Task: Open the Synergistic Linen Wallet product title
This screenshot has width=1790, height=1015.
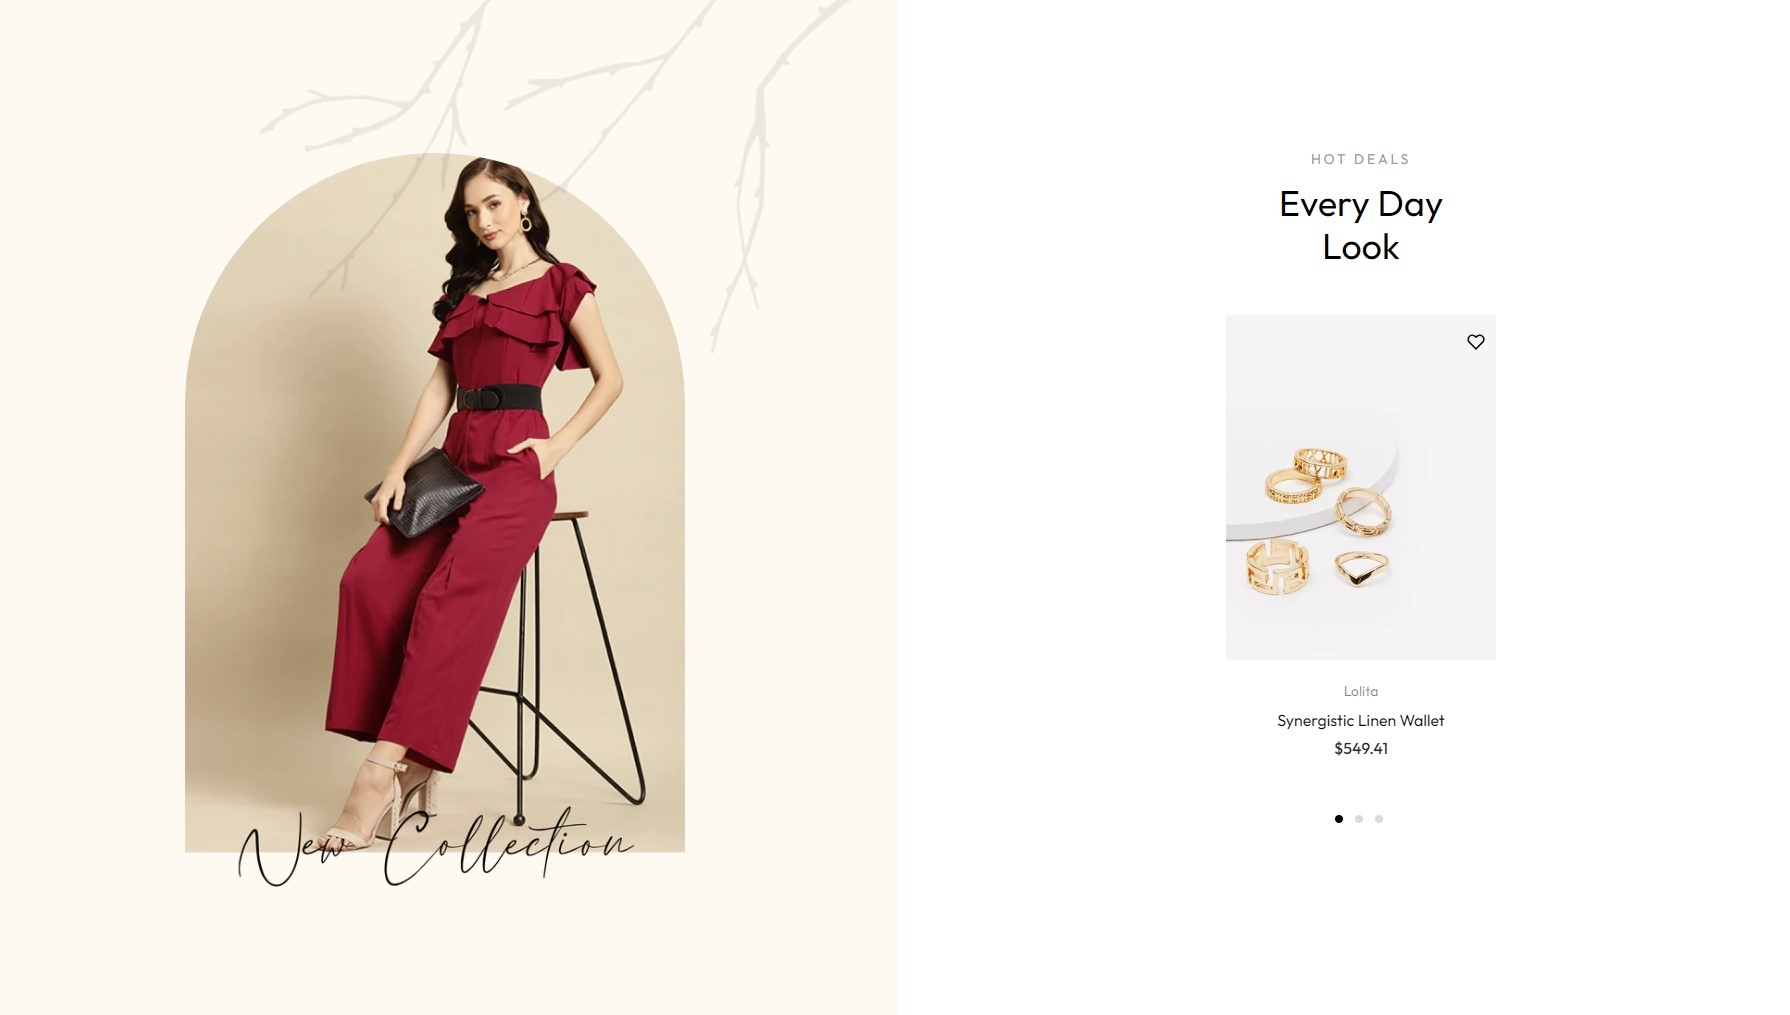Action: click(1361, 720)
